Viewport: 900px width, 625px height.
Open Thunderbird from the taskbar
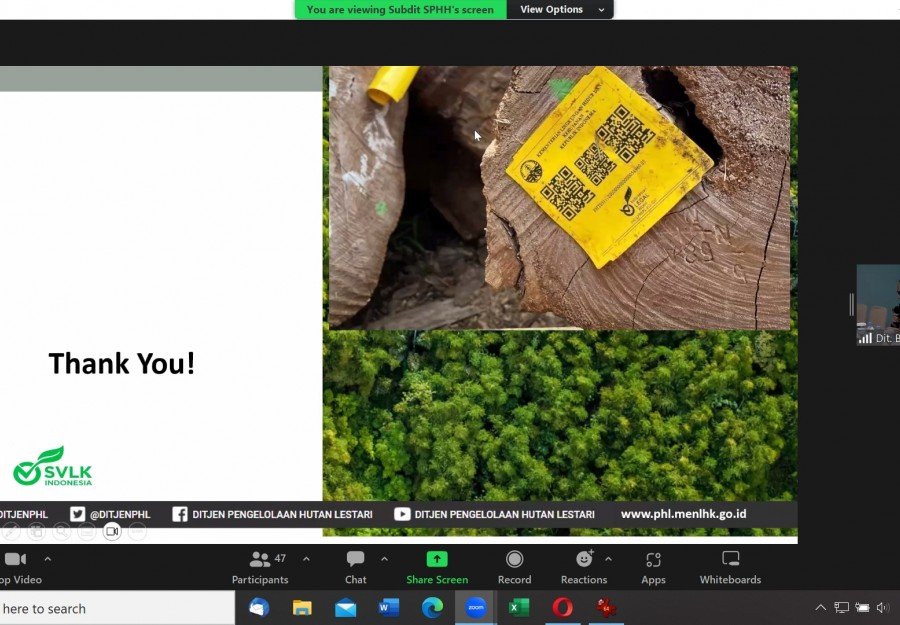pos(259,607)
